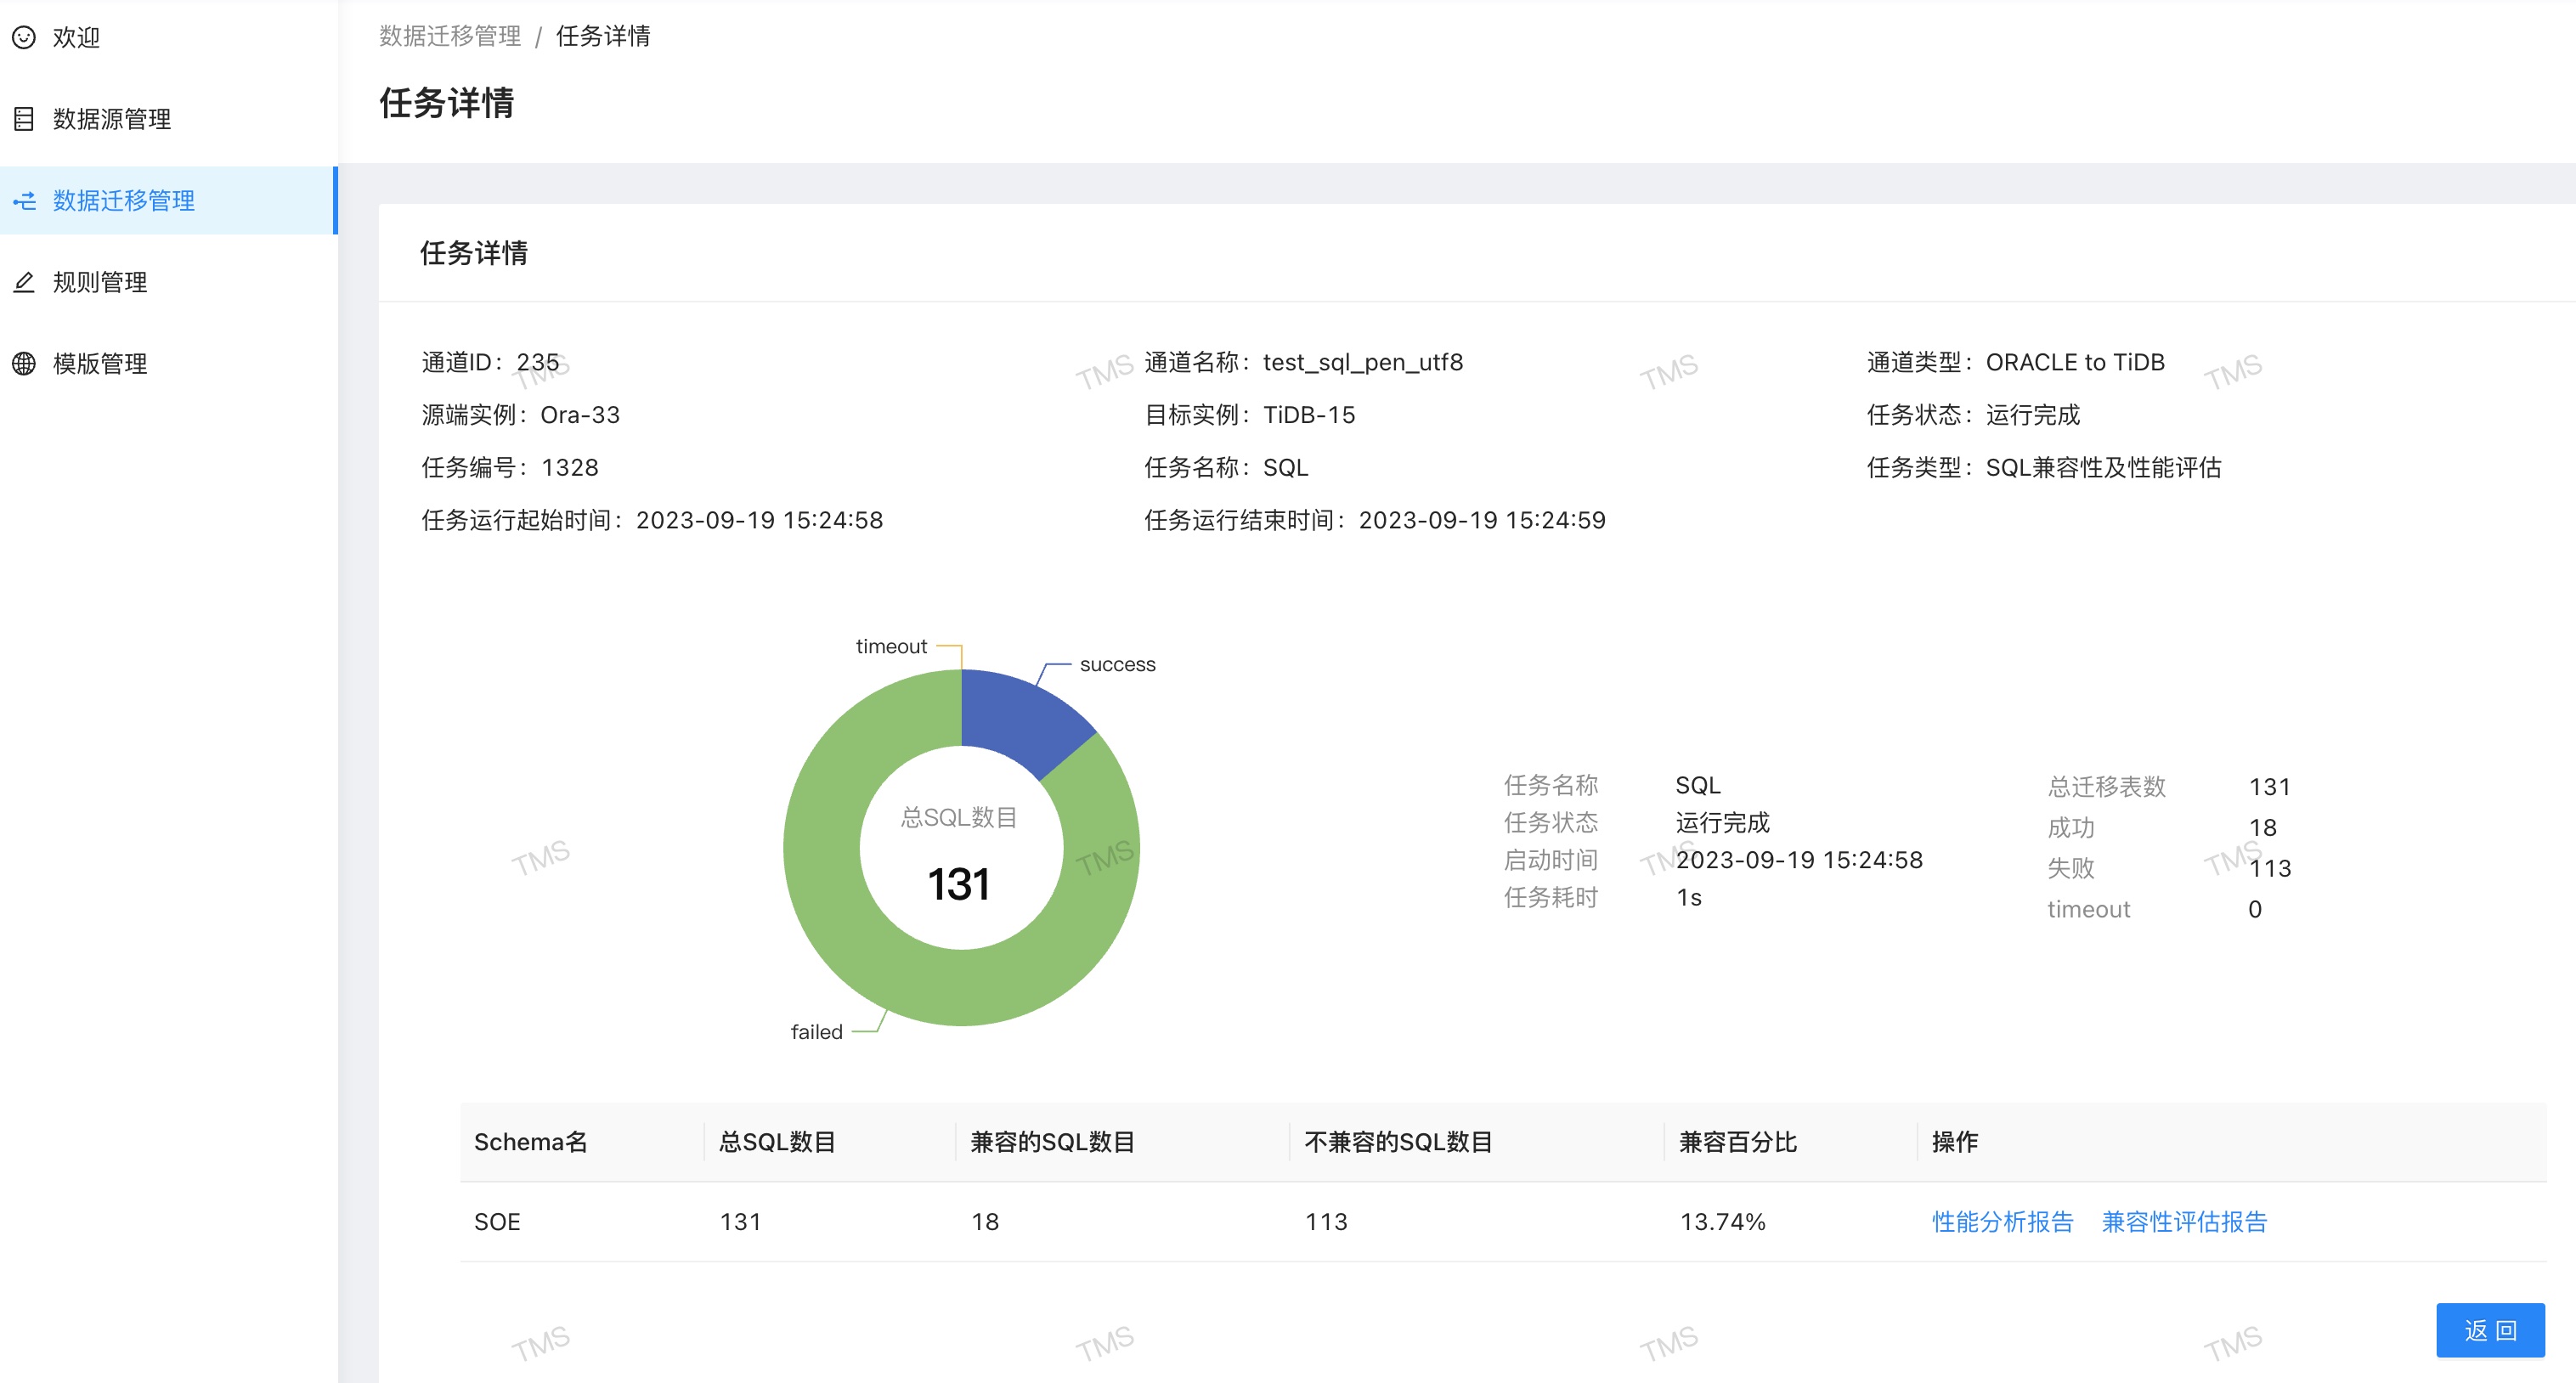Open the 兼容性评估报告 report link
This screenshot has height=1383, width=2576.
coord(2185,1222)
